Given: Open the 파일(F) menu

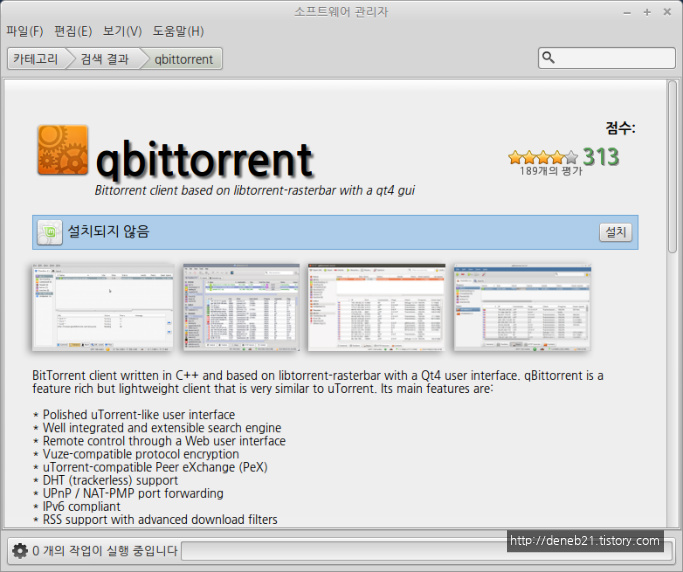Looking at the screenshot, I should [24, 31].
